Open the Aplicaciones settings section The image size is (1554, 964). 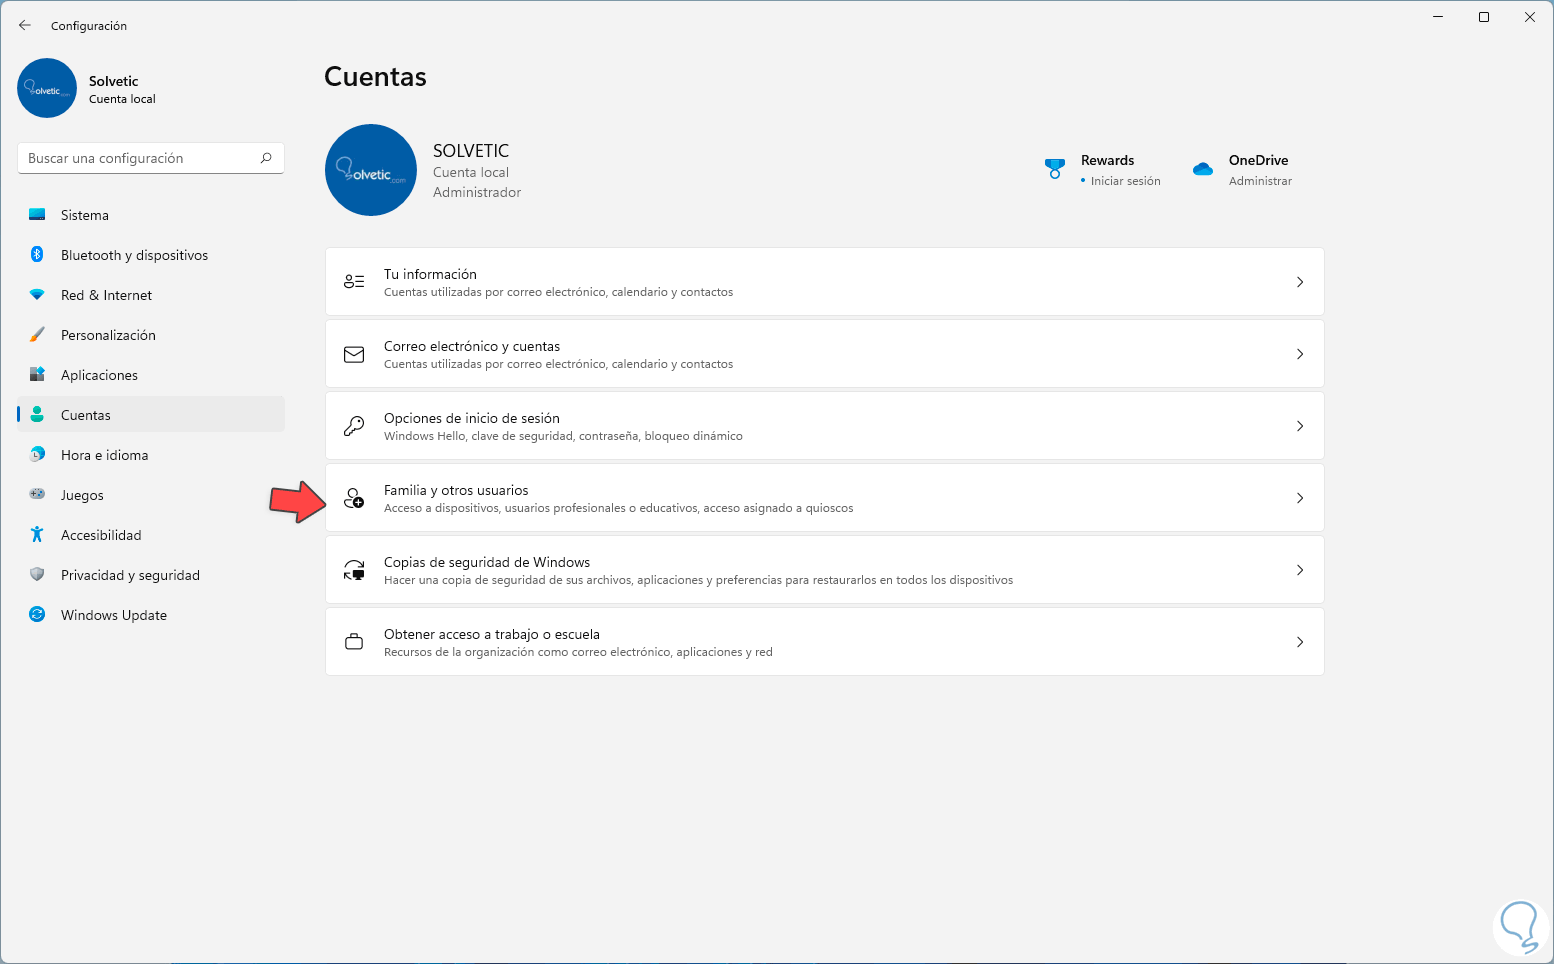[x=99, y=375]
